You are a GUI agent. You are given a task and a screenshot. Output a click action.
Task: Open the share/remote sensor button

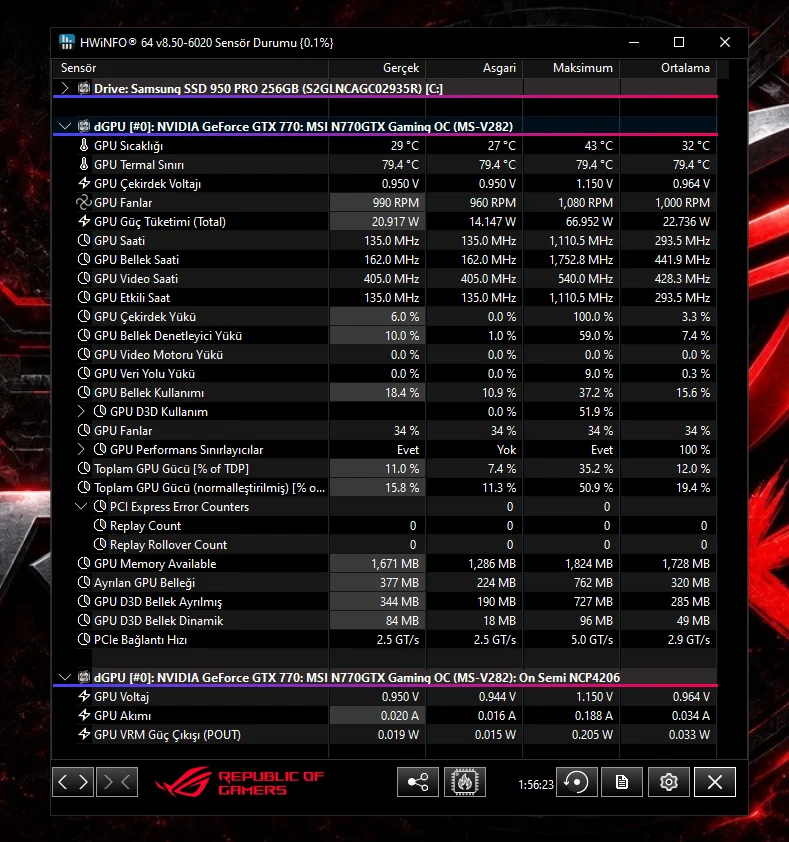pyautogui.click(x=418, y=782)
